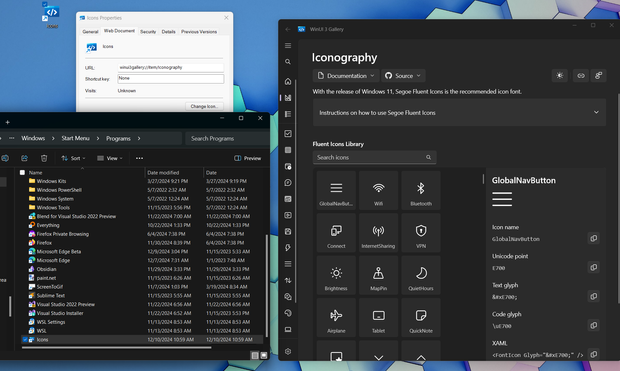Open WinUI Gallery settings gear

point(288,351)
